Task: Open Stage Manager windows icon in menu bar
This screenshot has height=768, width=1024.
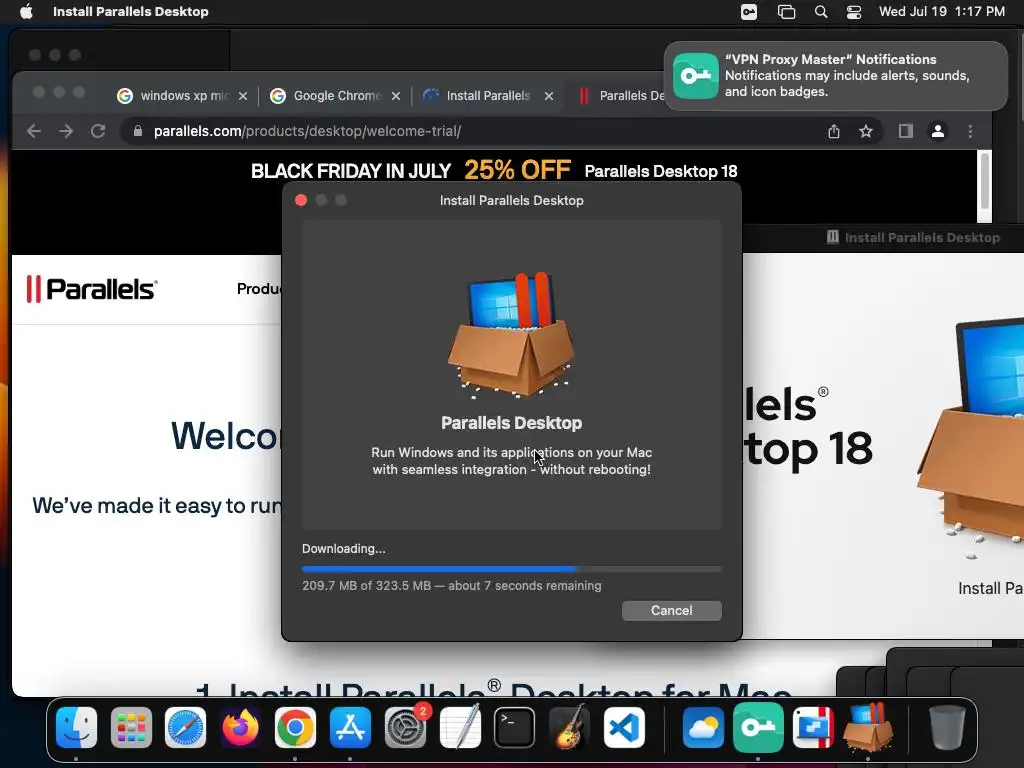Action: pos(786,12)
